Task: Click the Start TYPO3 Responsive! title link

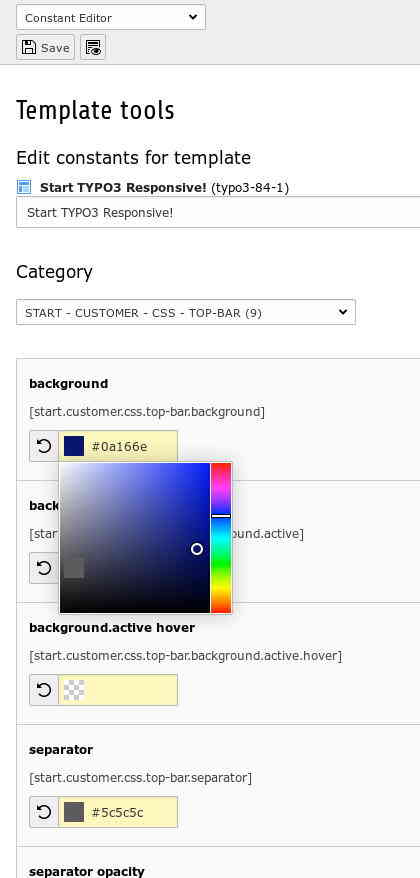Action: 123,188
